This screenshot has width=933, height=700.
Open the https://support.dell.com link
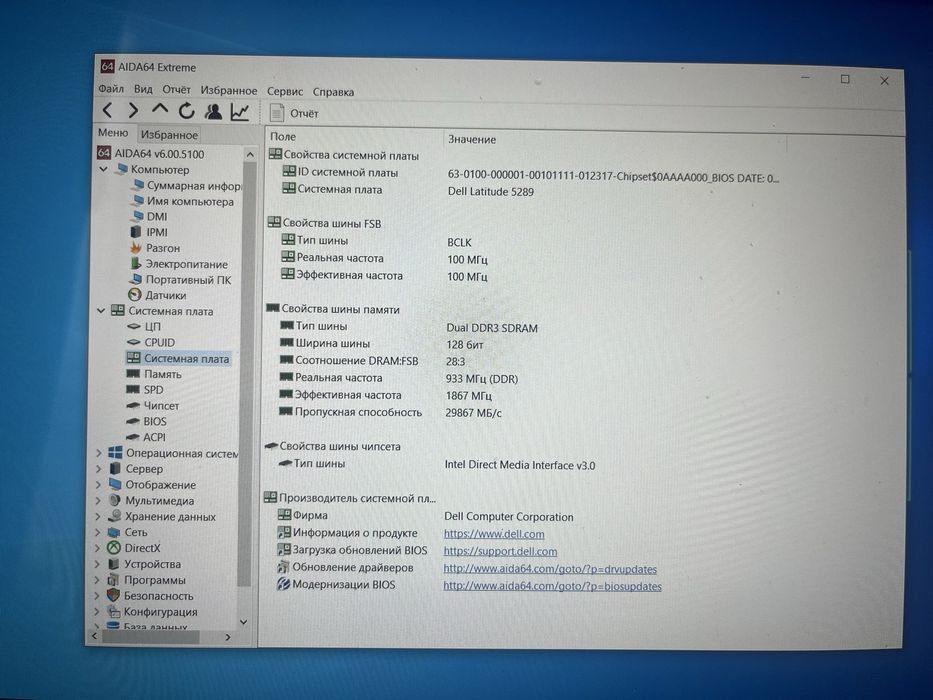[500, 551]
